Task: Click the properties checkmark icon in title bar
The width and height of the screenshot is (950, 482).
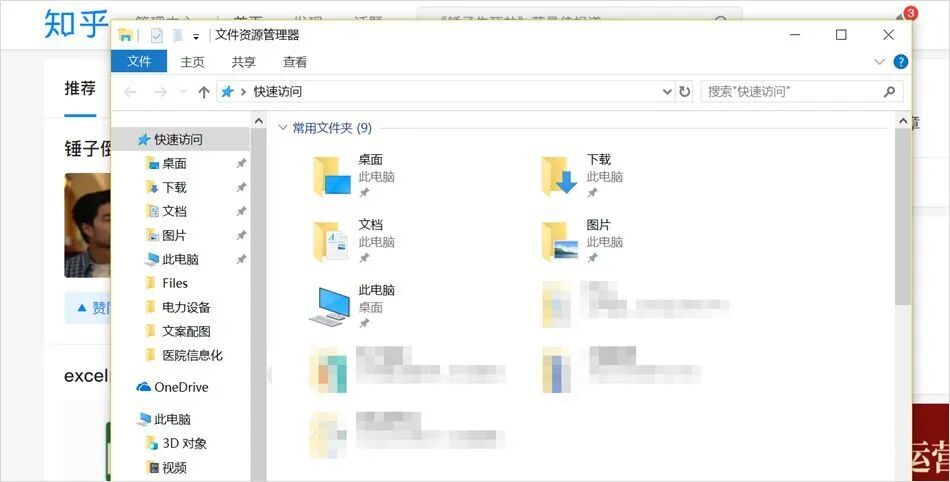Action: (156, 36)
